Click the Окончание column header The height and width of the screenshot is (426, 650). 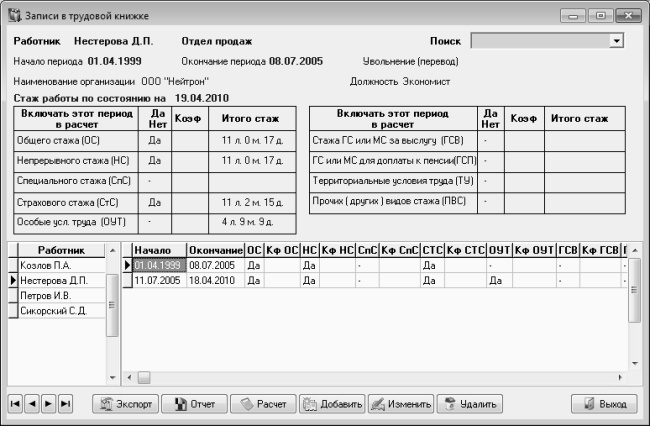[215, 249]
